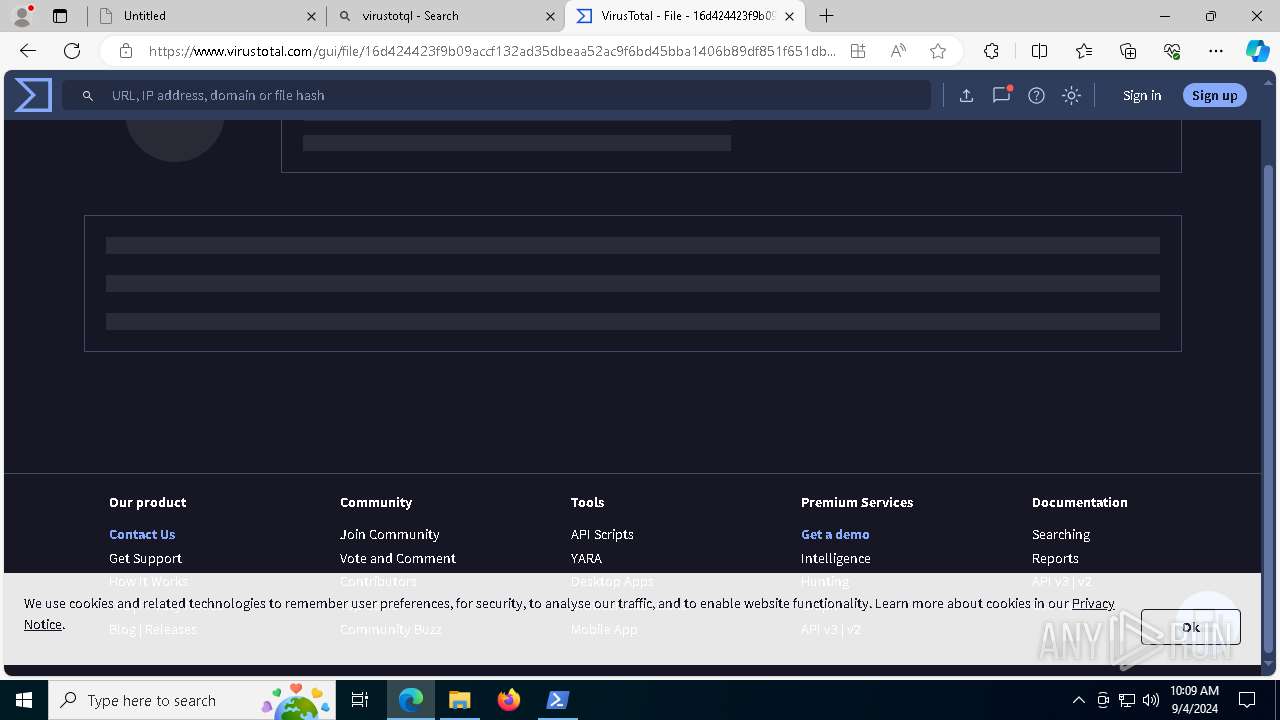Screen dimensions: 1280x720
Task: Open the YARA link
Action: pos(586,559)
